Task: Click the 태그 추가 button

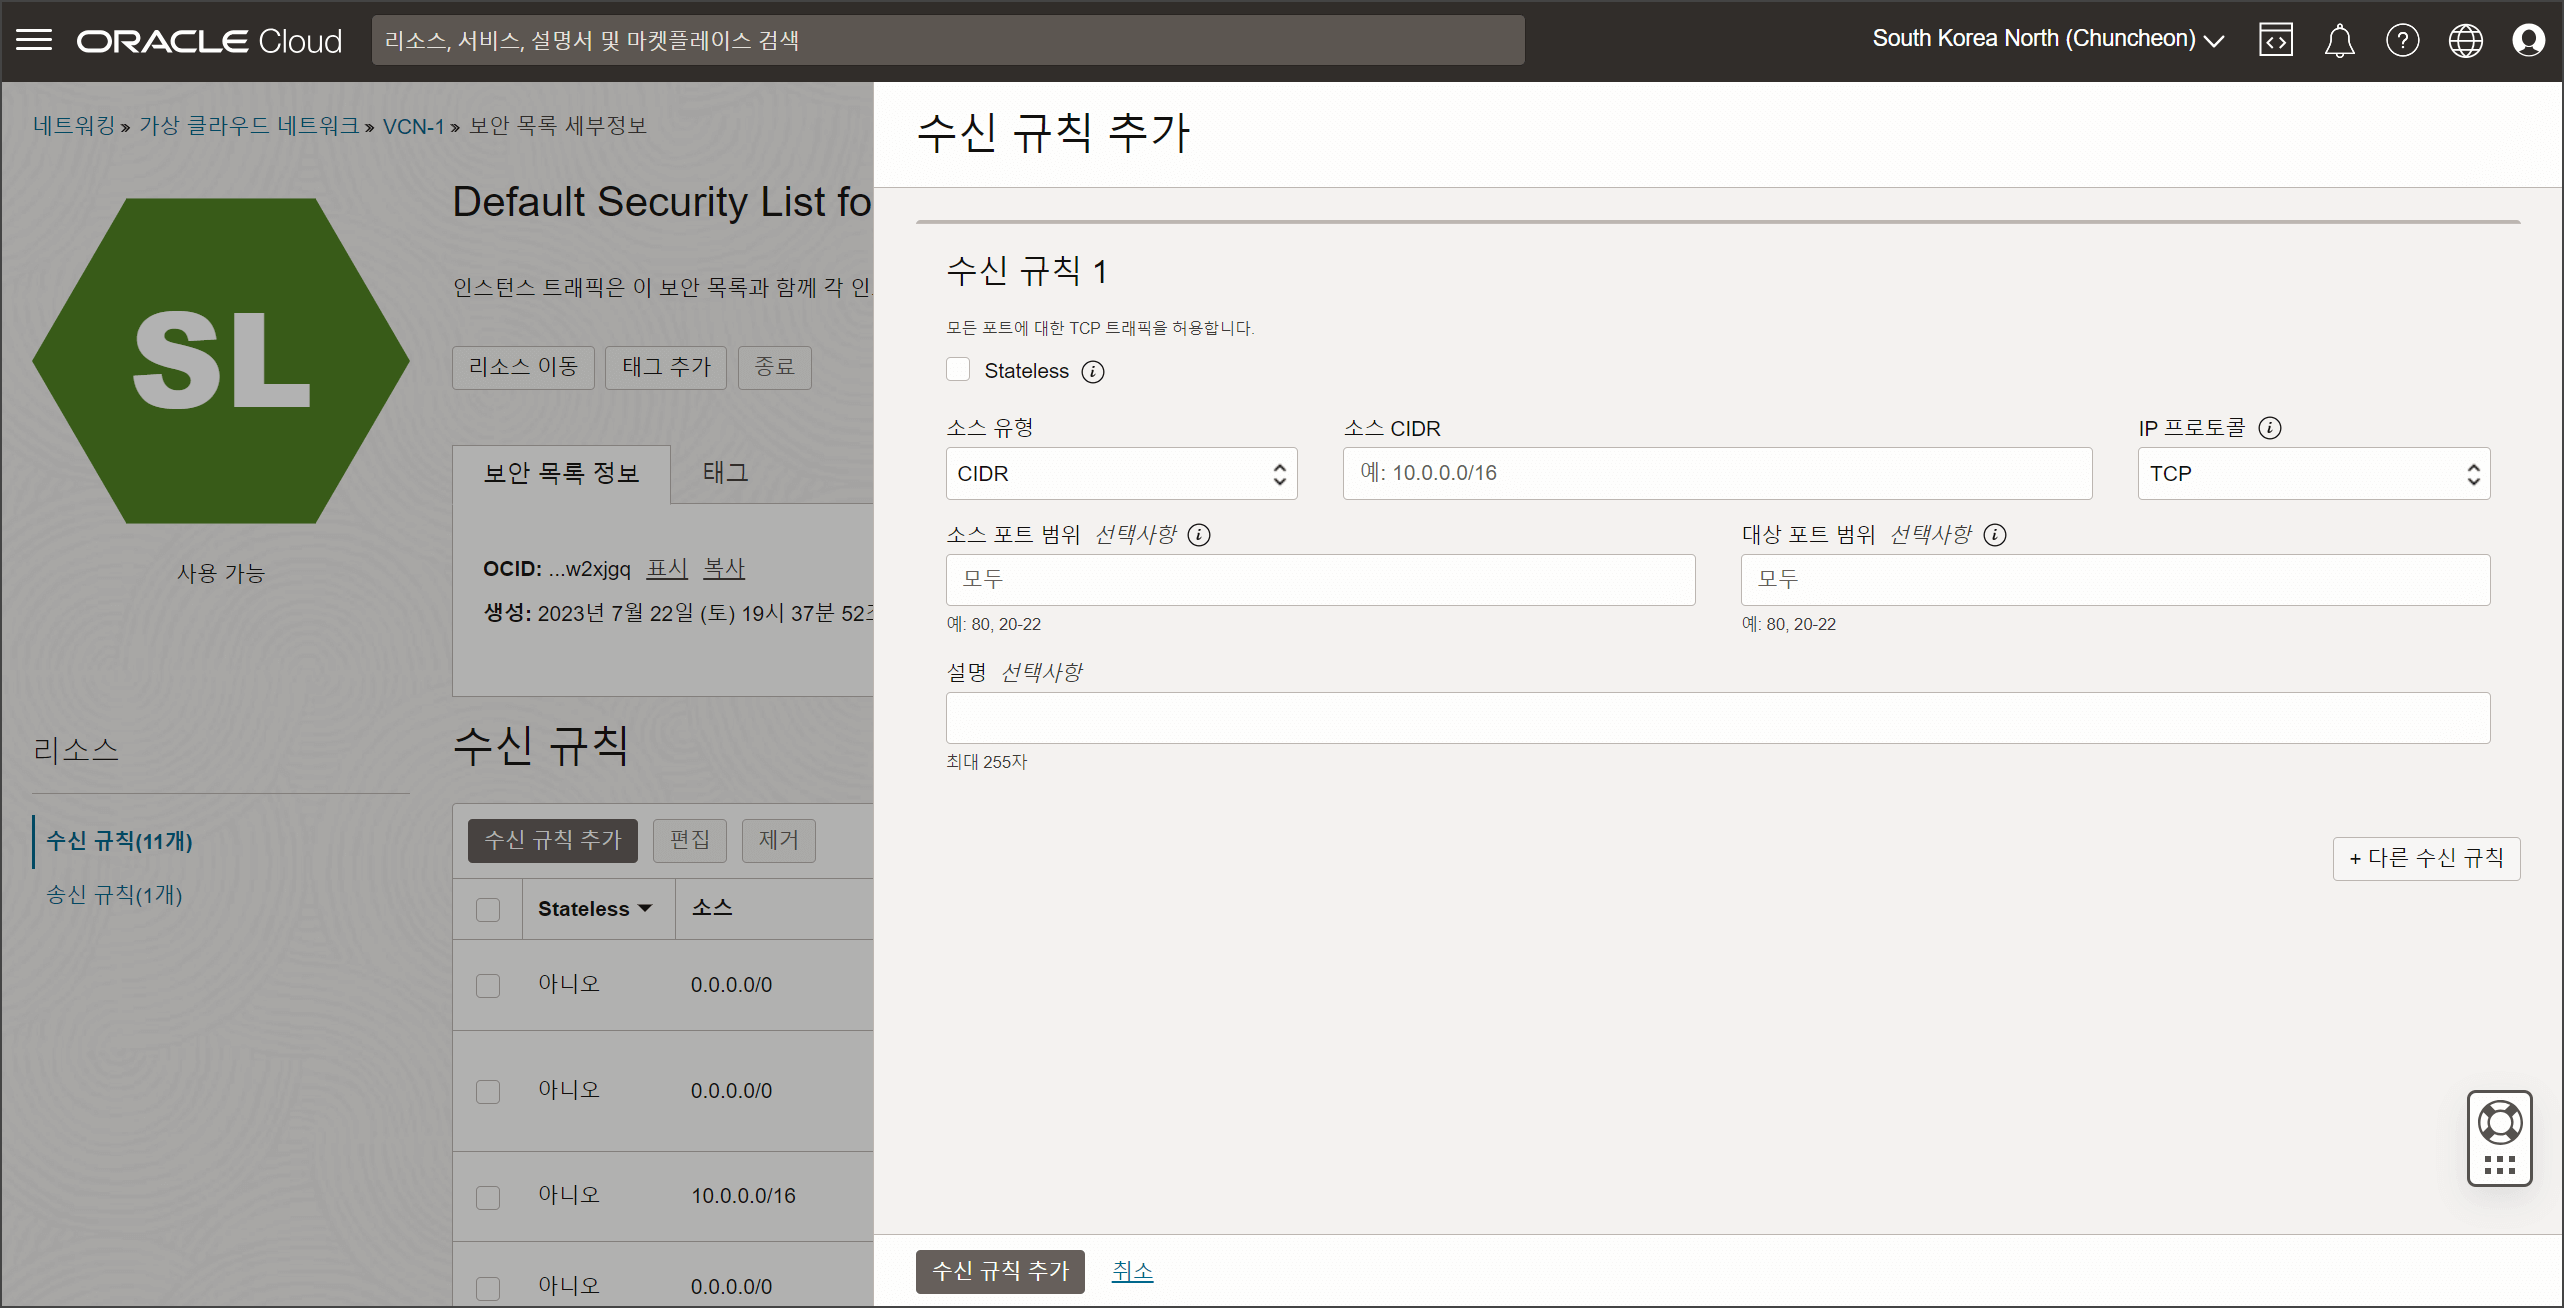Action: click(666, 367)
